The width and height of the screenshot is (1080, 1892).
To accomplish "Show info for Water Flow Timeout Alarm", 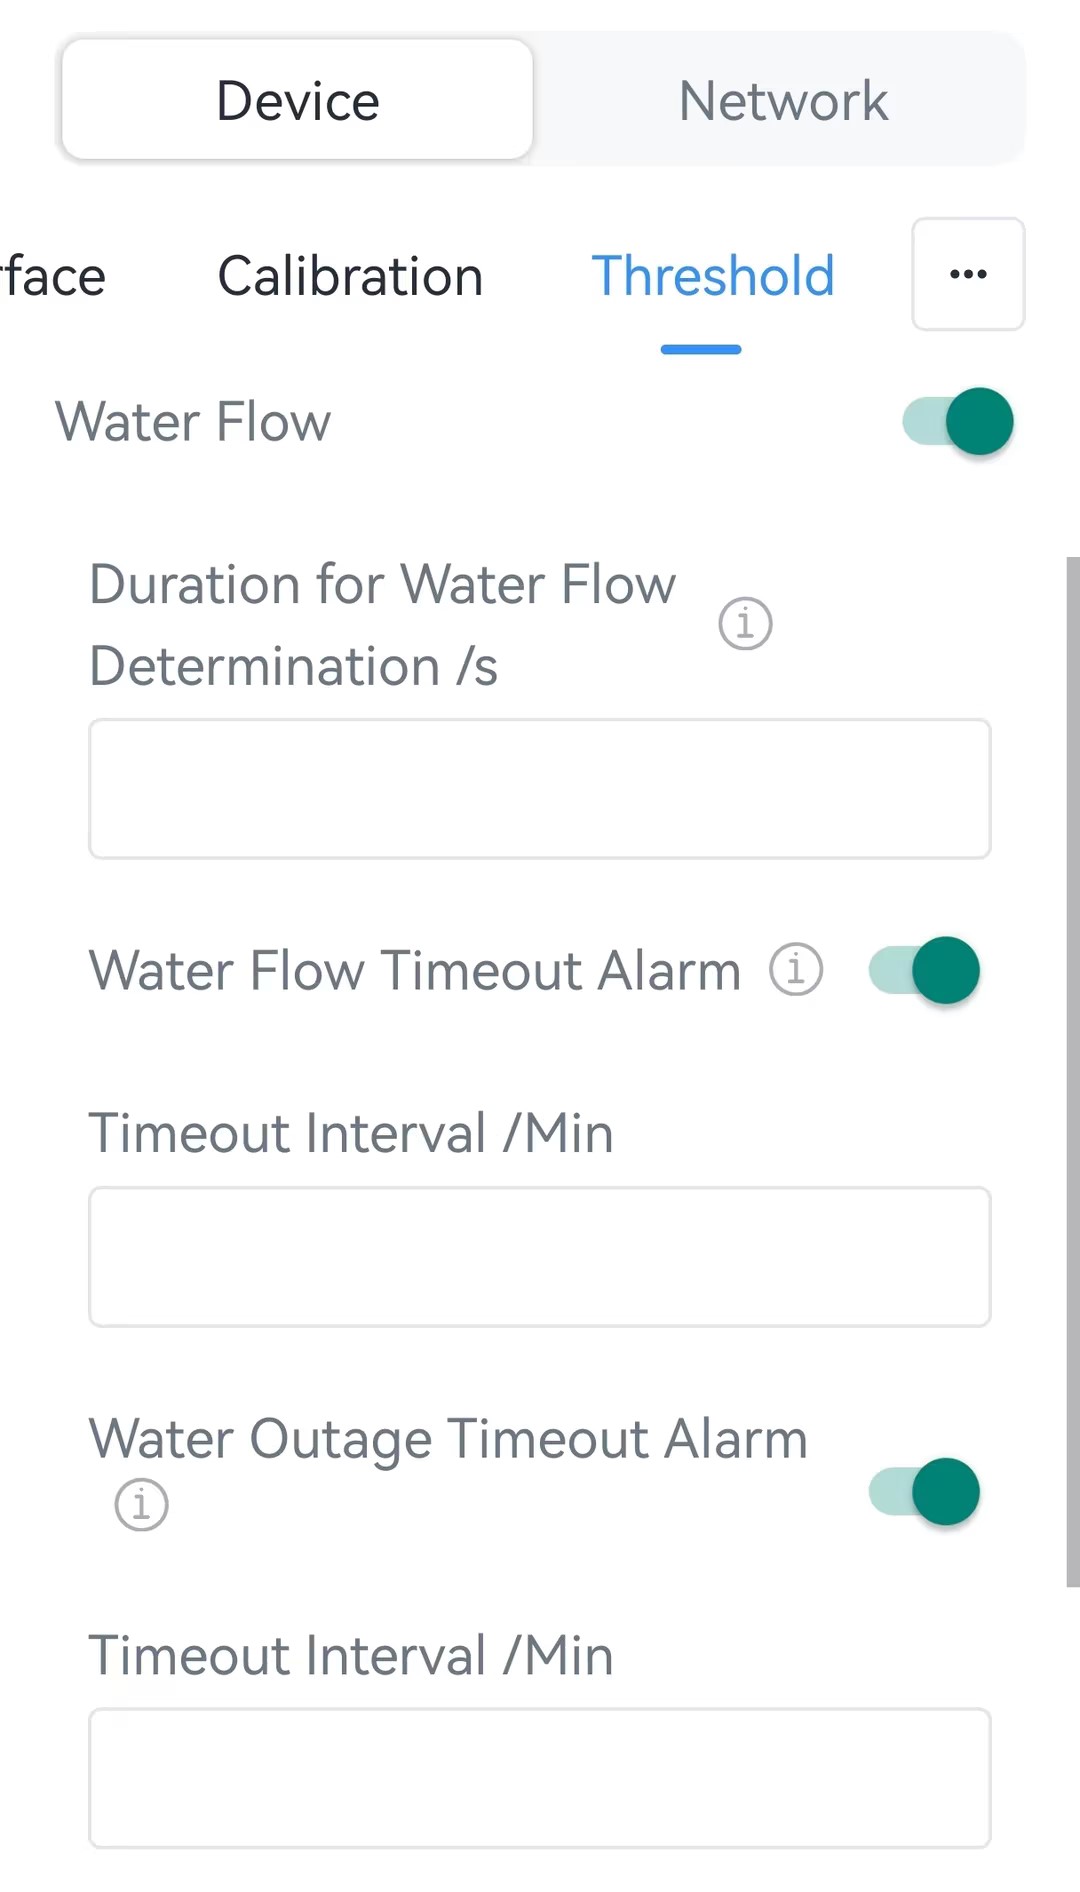I will [796, 970].
